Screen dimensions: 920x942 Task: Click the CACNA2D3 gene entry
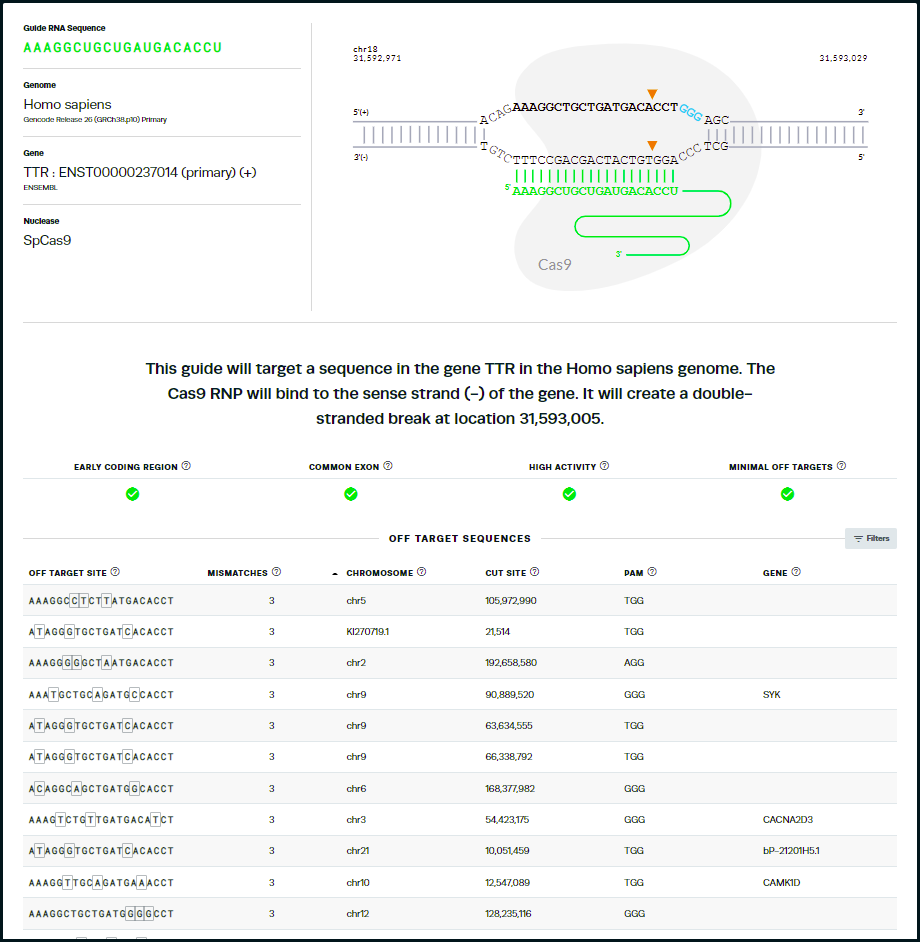tap(790, 819)
